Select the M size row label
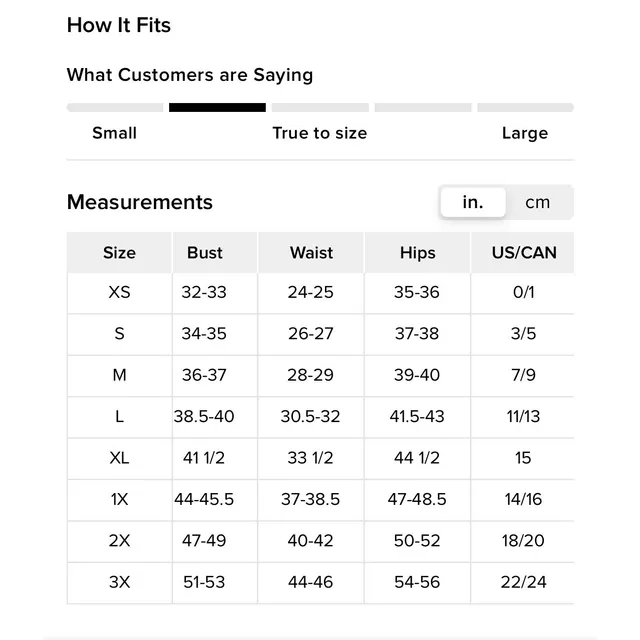This screenshot has width=640, height=640. [x=119, y=375]
